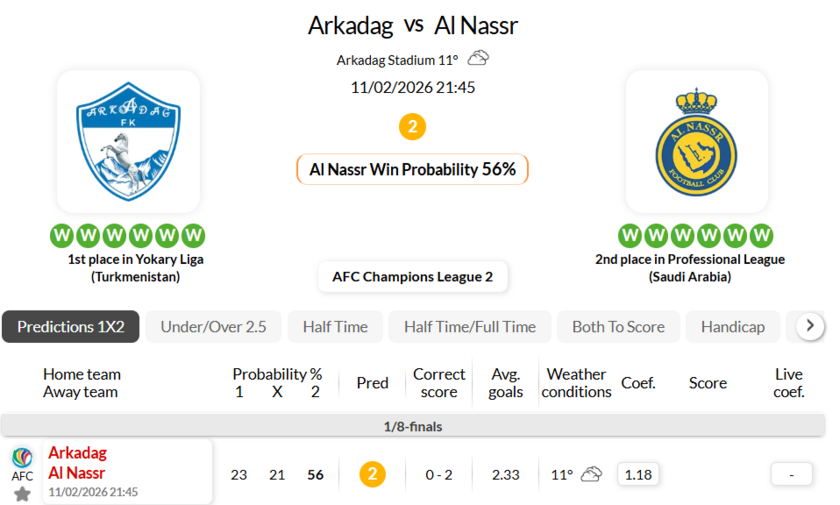The width and height of the screenshot is (840, 505).
Task: Click the orange 2 badge below match date
Action: coord(412,127)
